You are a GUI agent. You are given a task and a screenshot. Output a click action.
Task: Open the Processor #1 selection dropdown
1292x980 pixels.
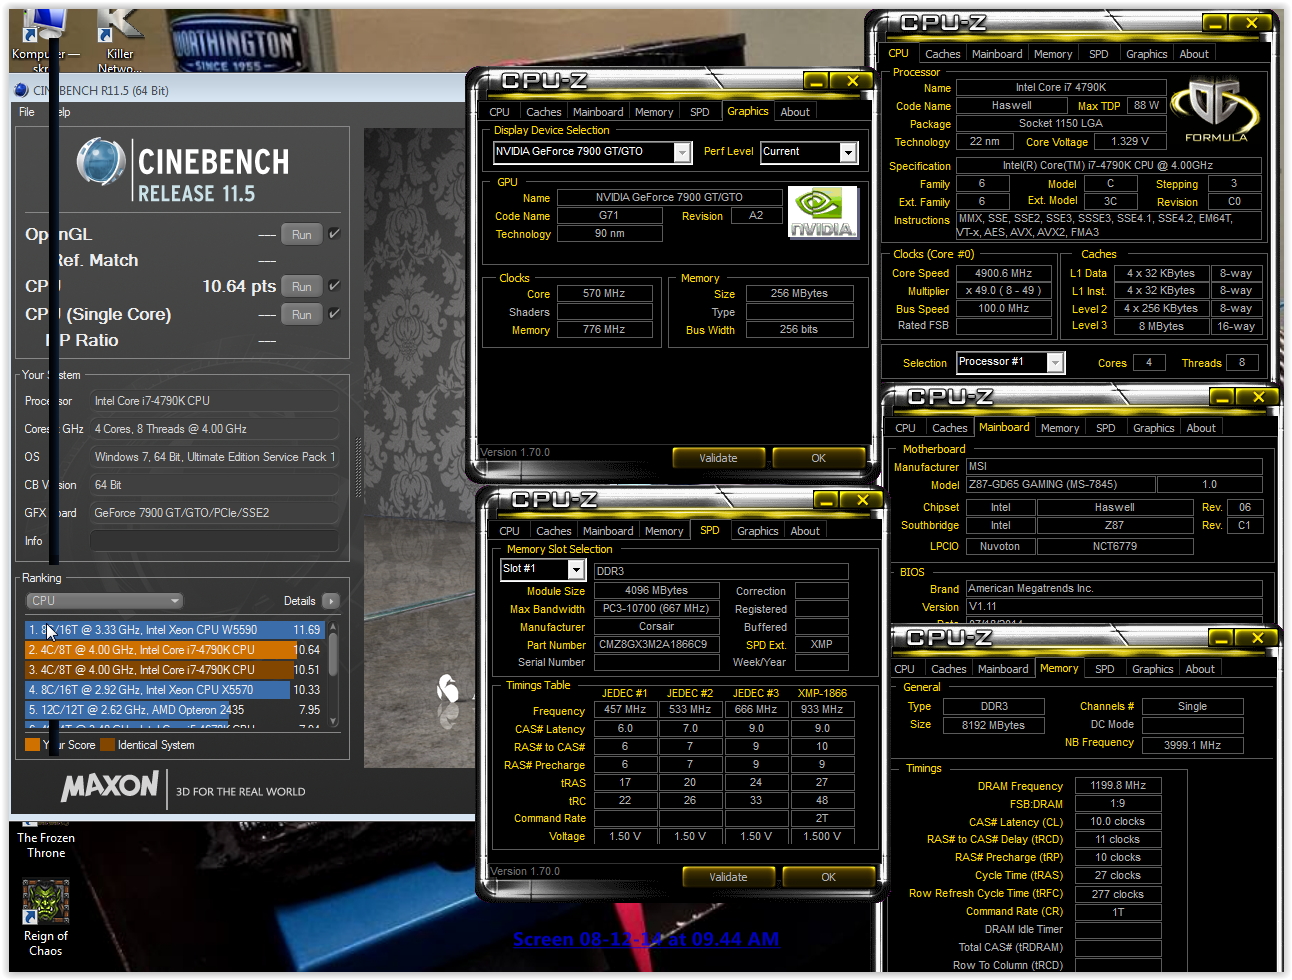tap(1055, 363)
